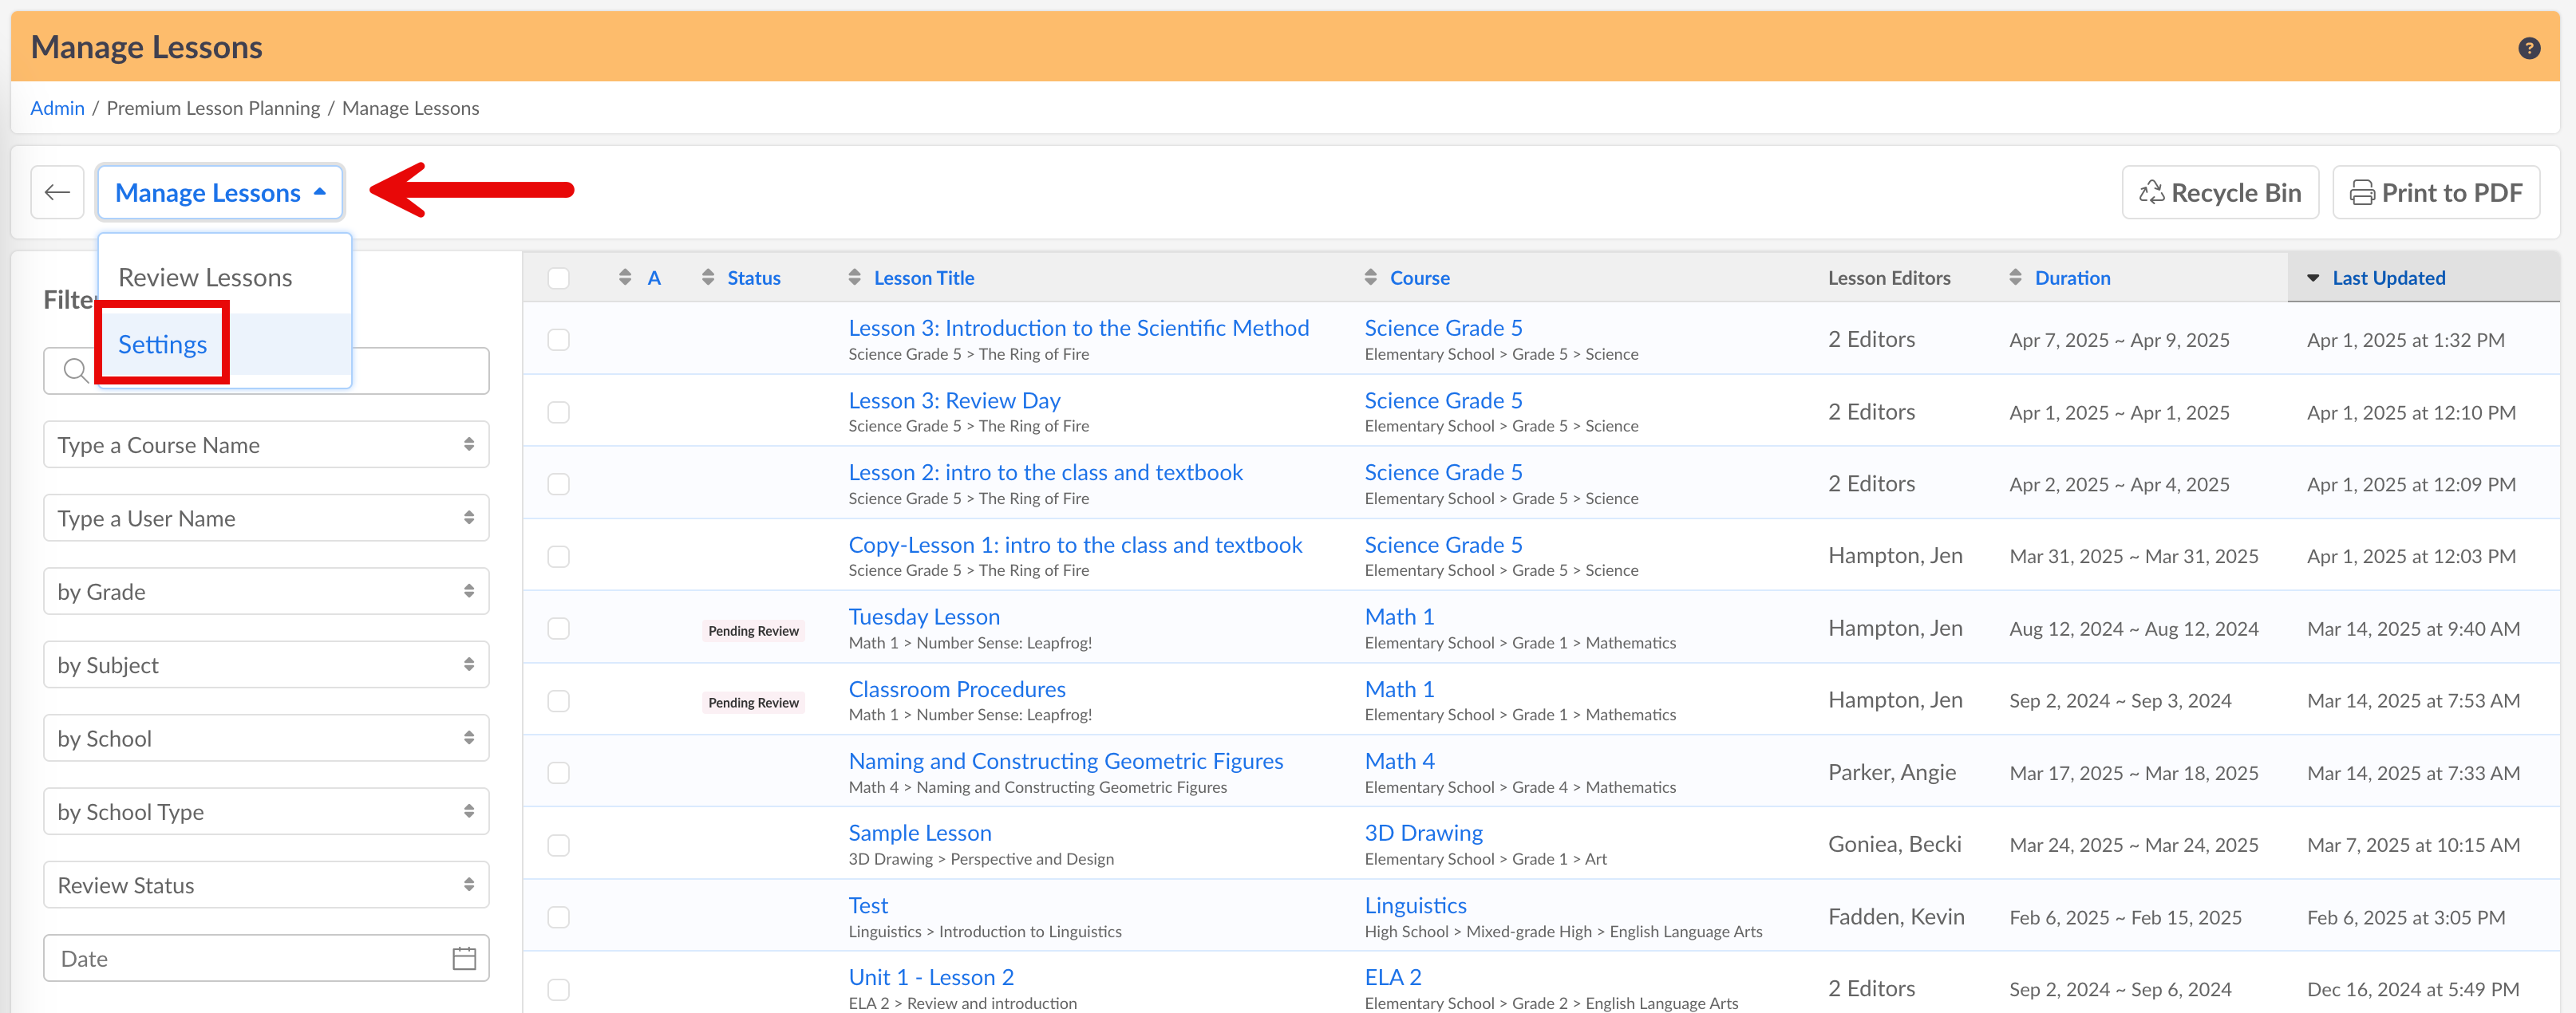This screenshot has height=1013, width=2576.
Task: Open the Recycle Bin
Action: [2219, 192]
